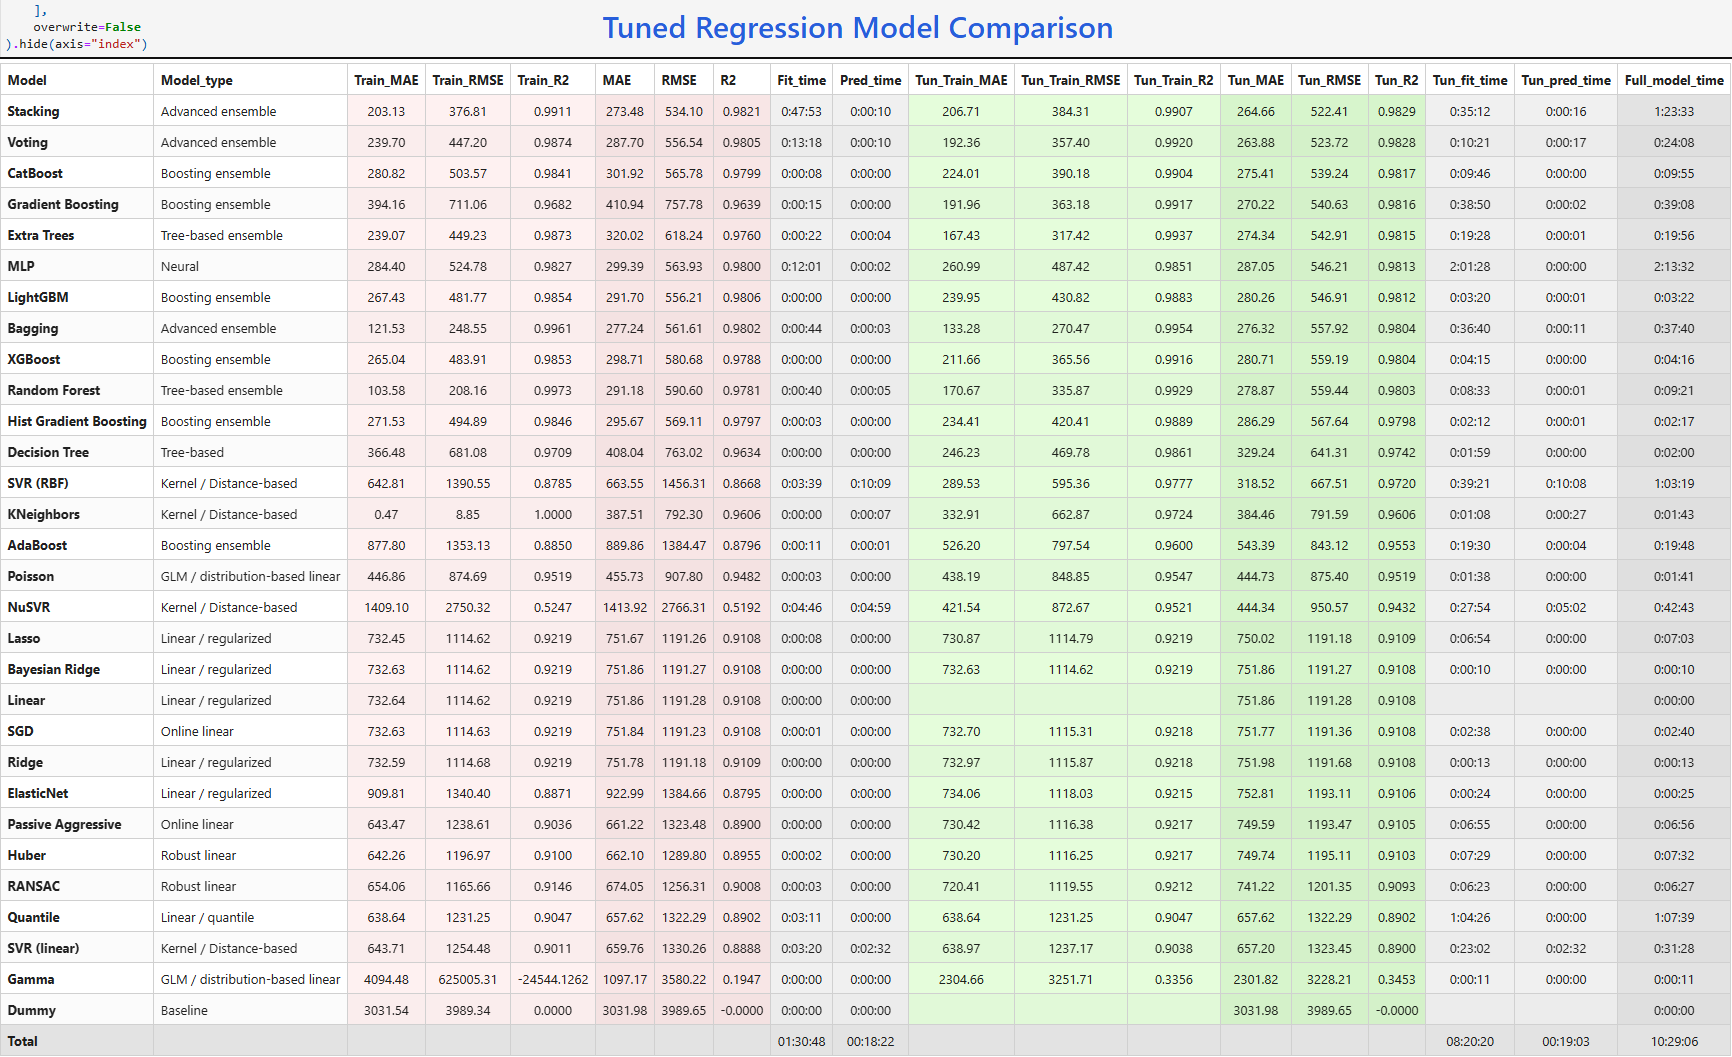The width and height of the screenshot is (1732, 1057).
Task: Select the "Bayesian Ridge" model name
Action: pyautogui.click(x=54, y=669)
